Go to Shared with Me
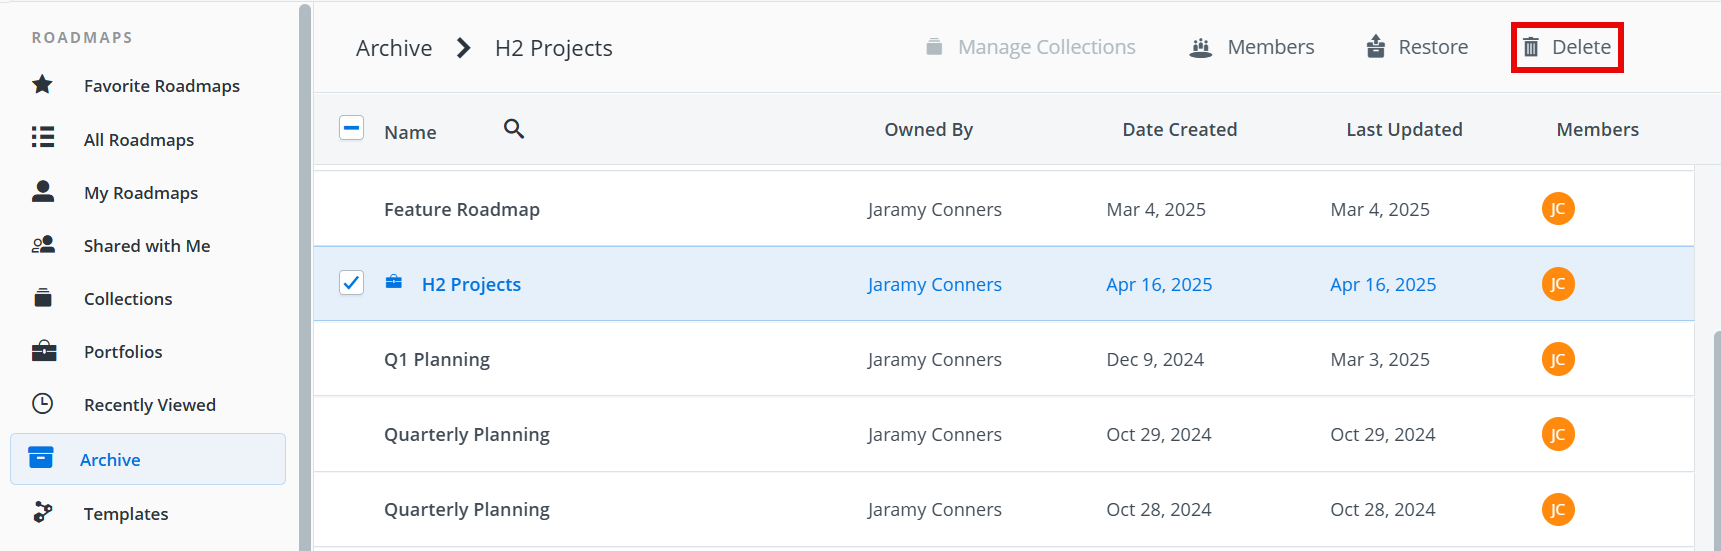 147,246
